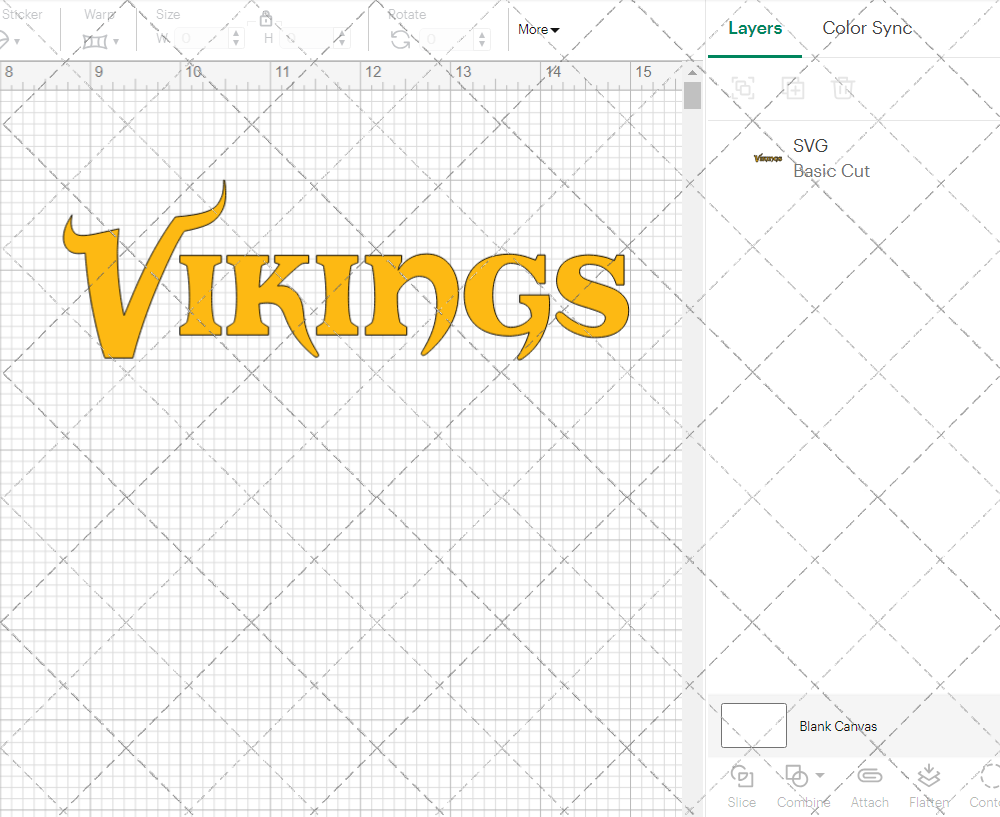Click the Flatten tool
Viewport: 1000px width, 817px height.
(x=929, y=787)
